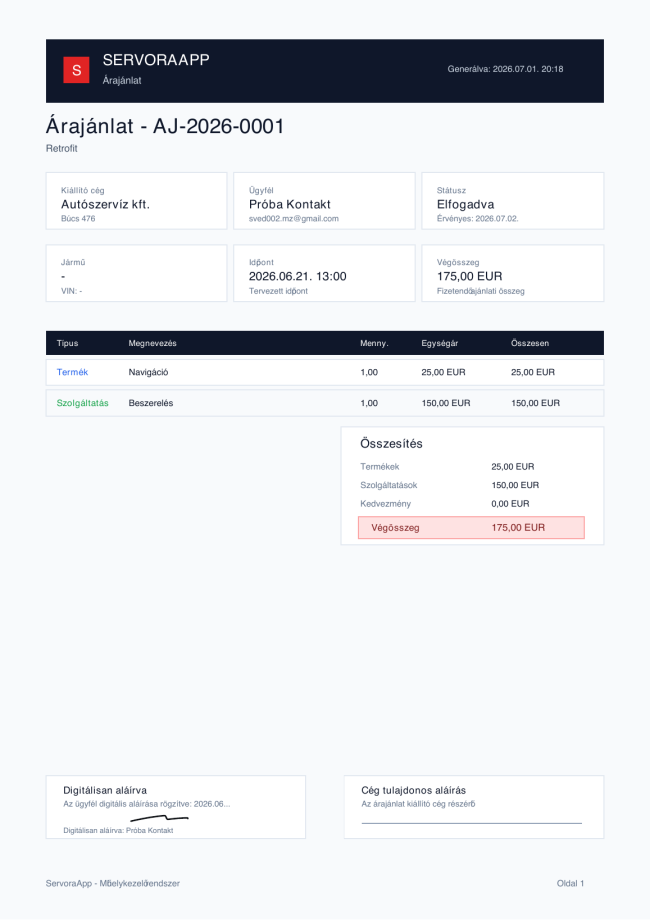Click the generation date 2026.07.01. 20:18
The image size is (650, 920).
pos(528,69)
